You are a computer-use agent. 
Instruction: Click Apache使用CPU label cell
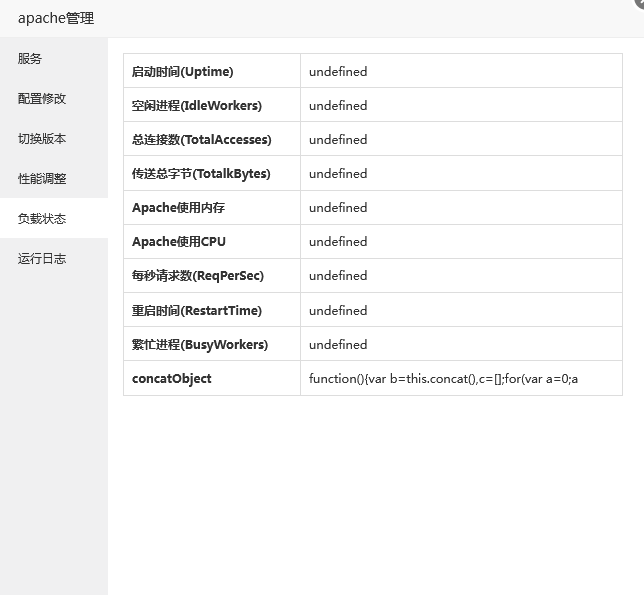[212, 241]
